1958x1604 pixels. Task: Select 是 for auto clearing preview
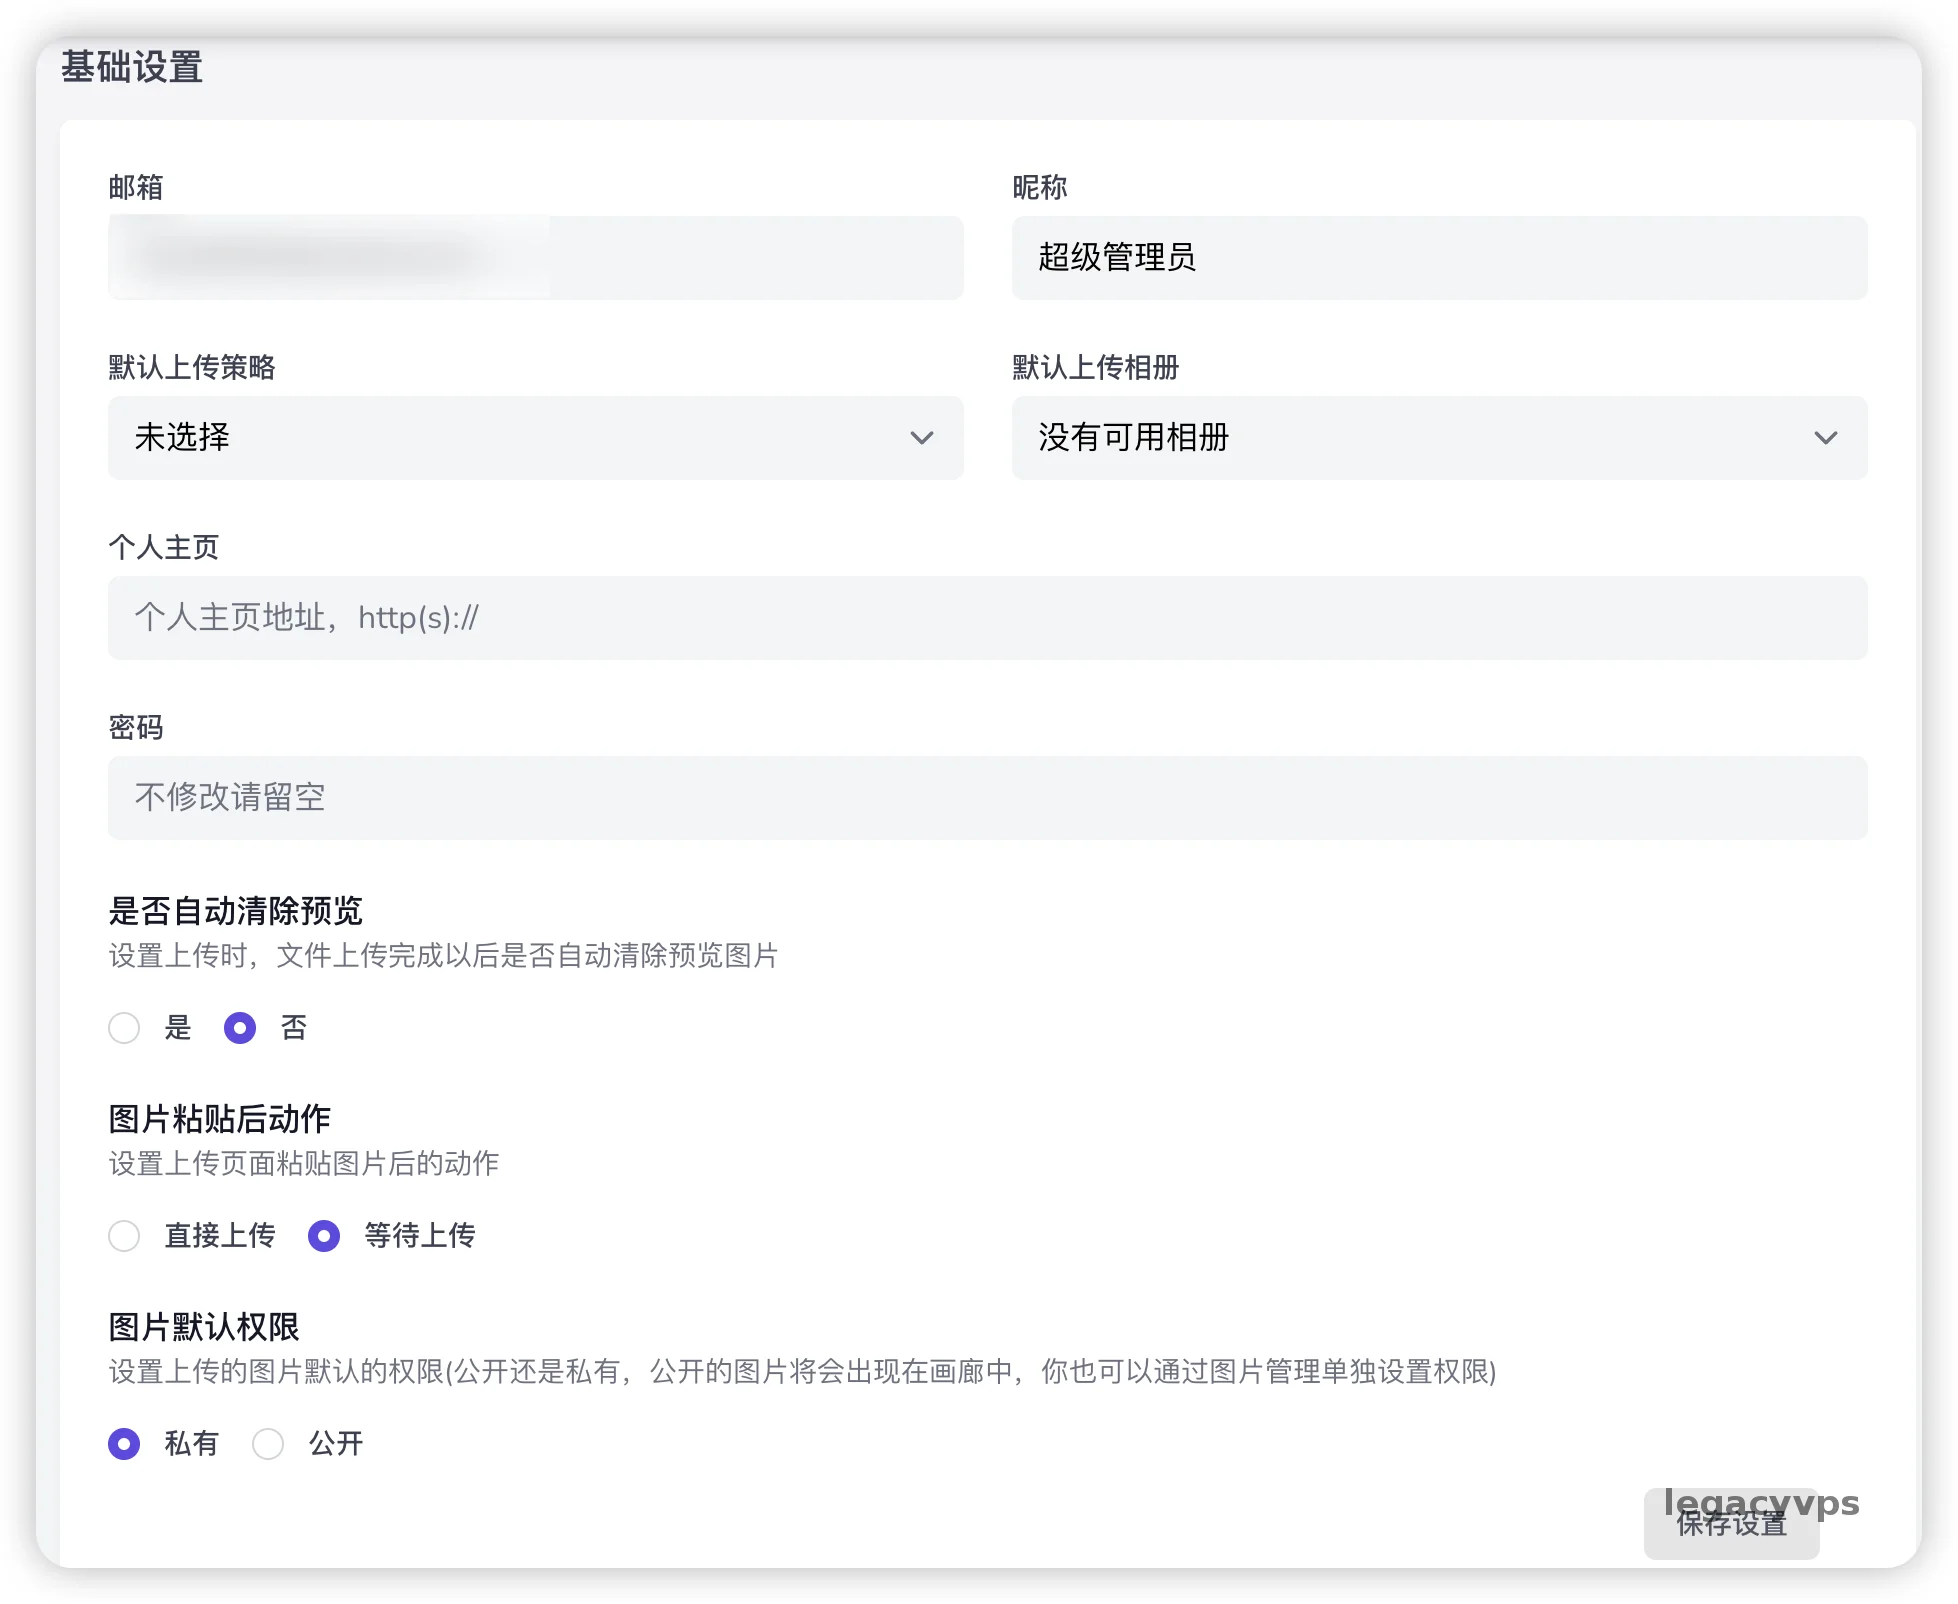[124, 1028]
